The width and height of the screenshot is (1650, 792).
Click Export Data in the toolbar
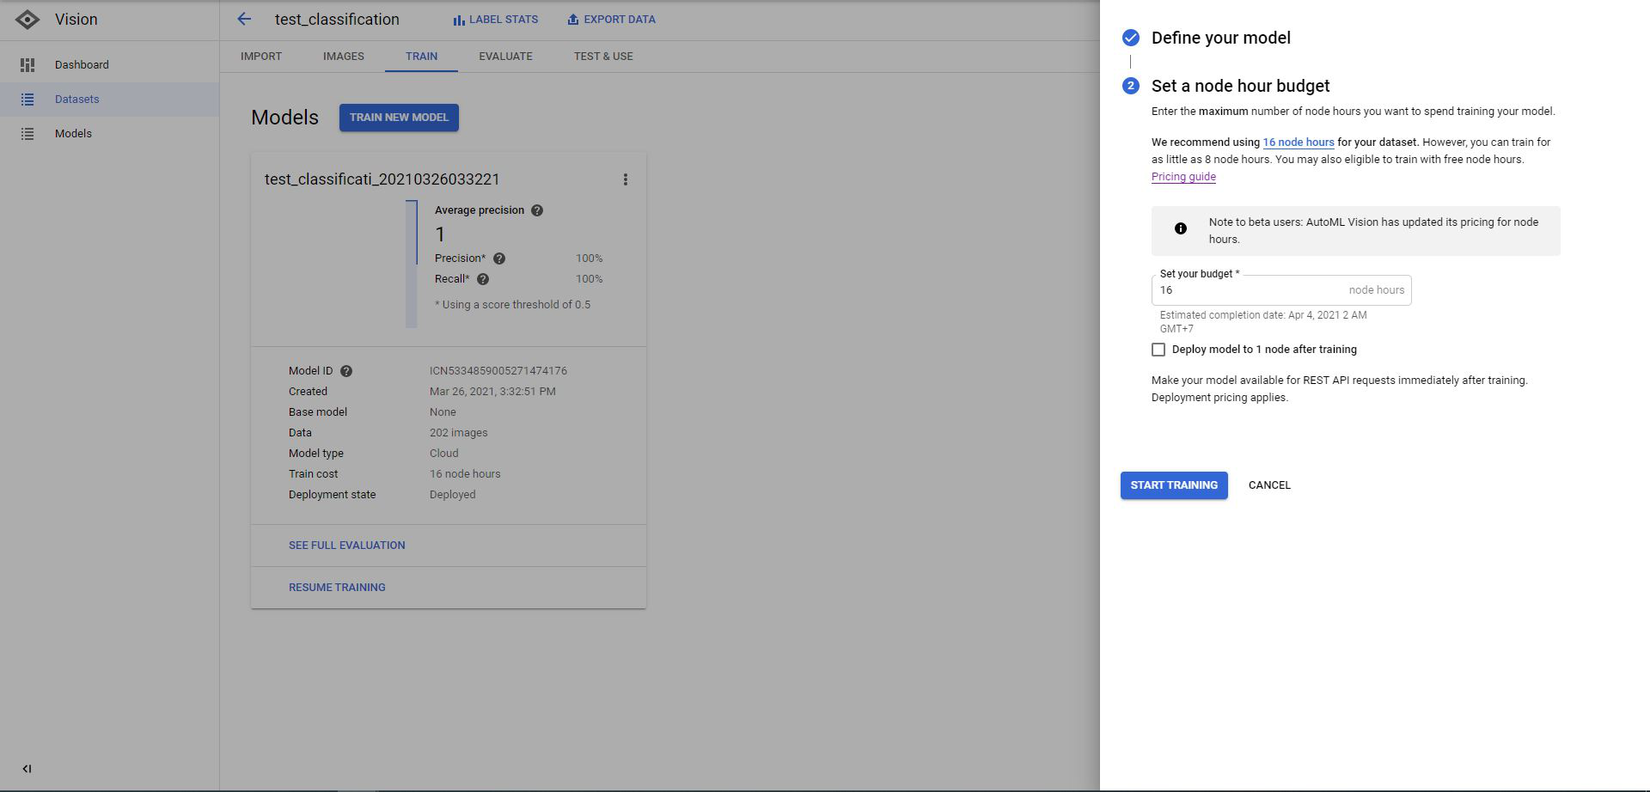pos(611,20)
